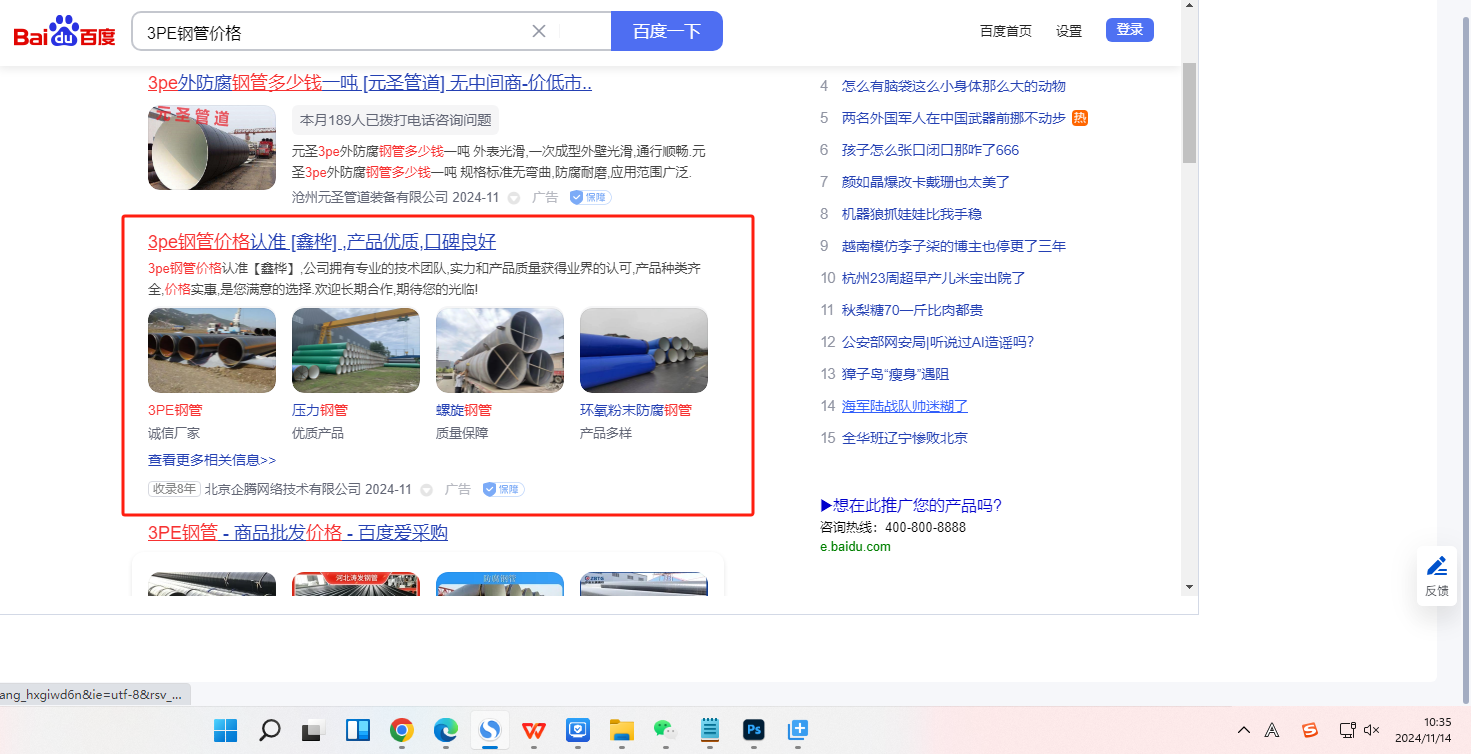Viewport: 1471px width, 754px height.
Task: Open WeChat from the taskbar
Action: tap(666, 730)
